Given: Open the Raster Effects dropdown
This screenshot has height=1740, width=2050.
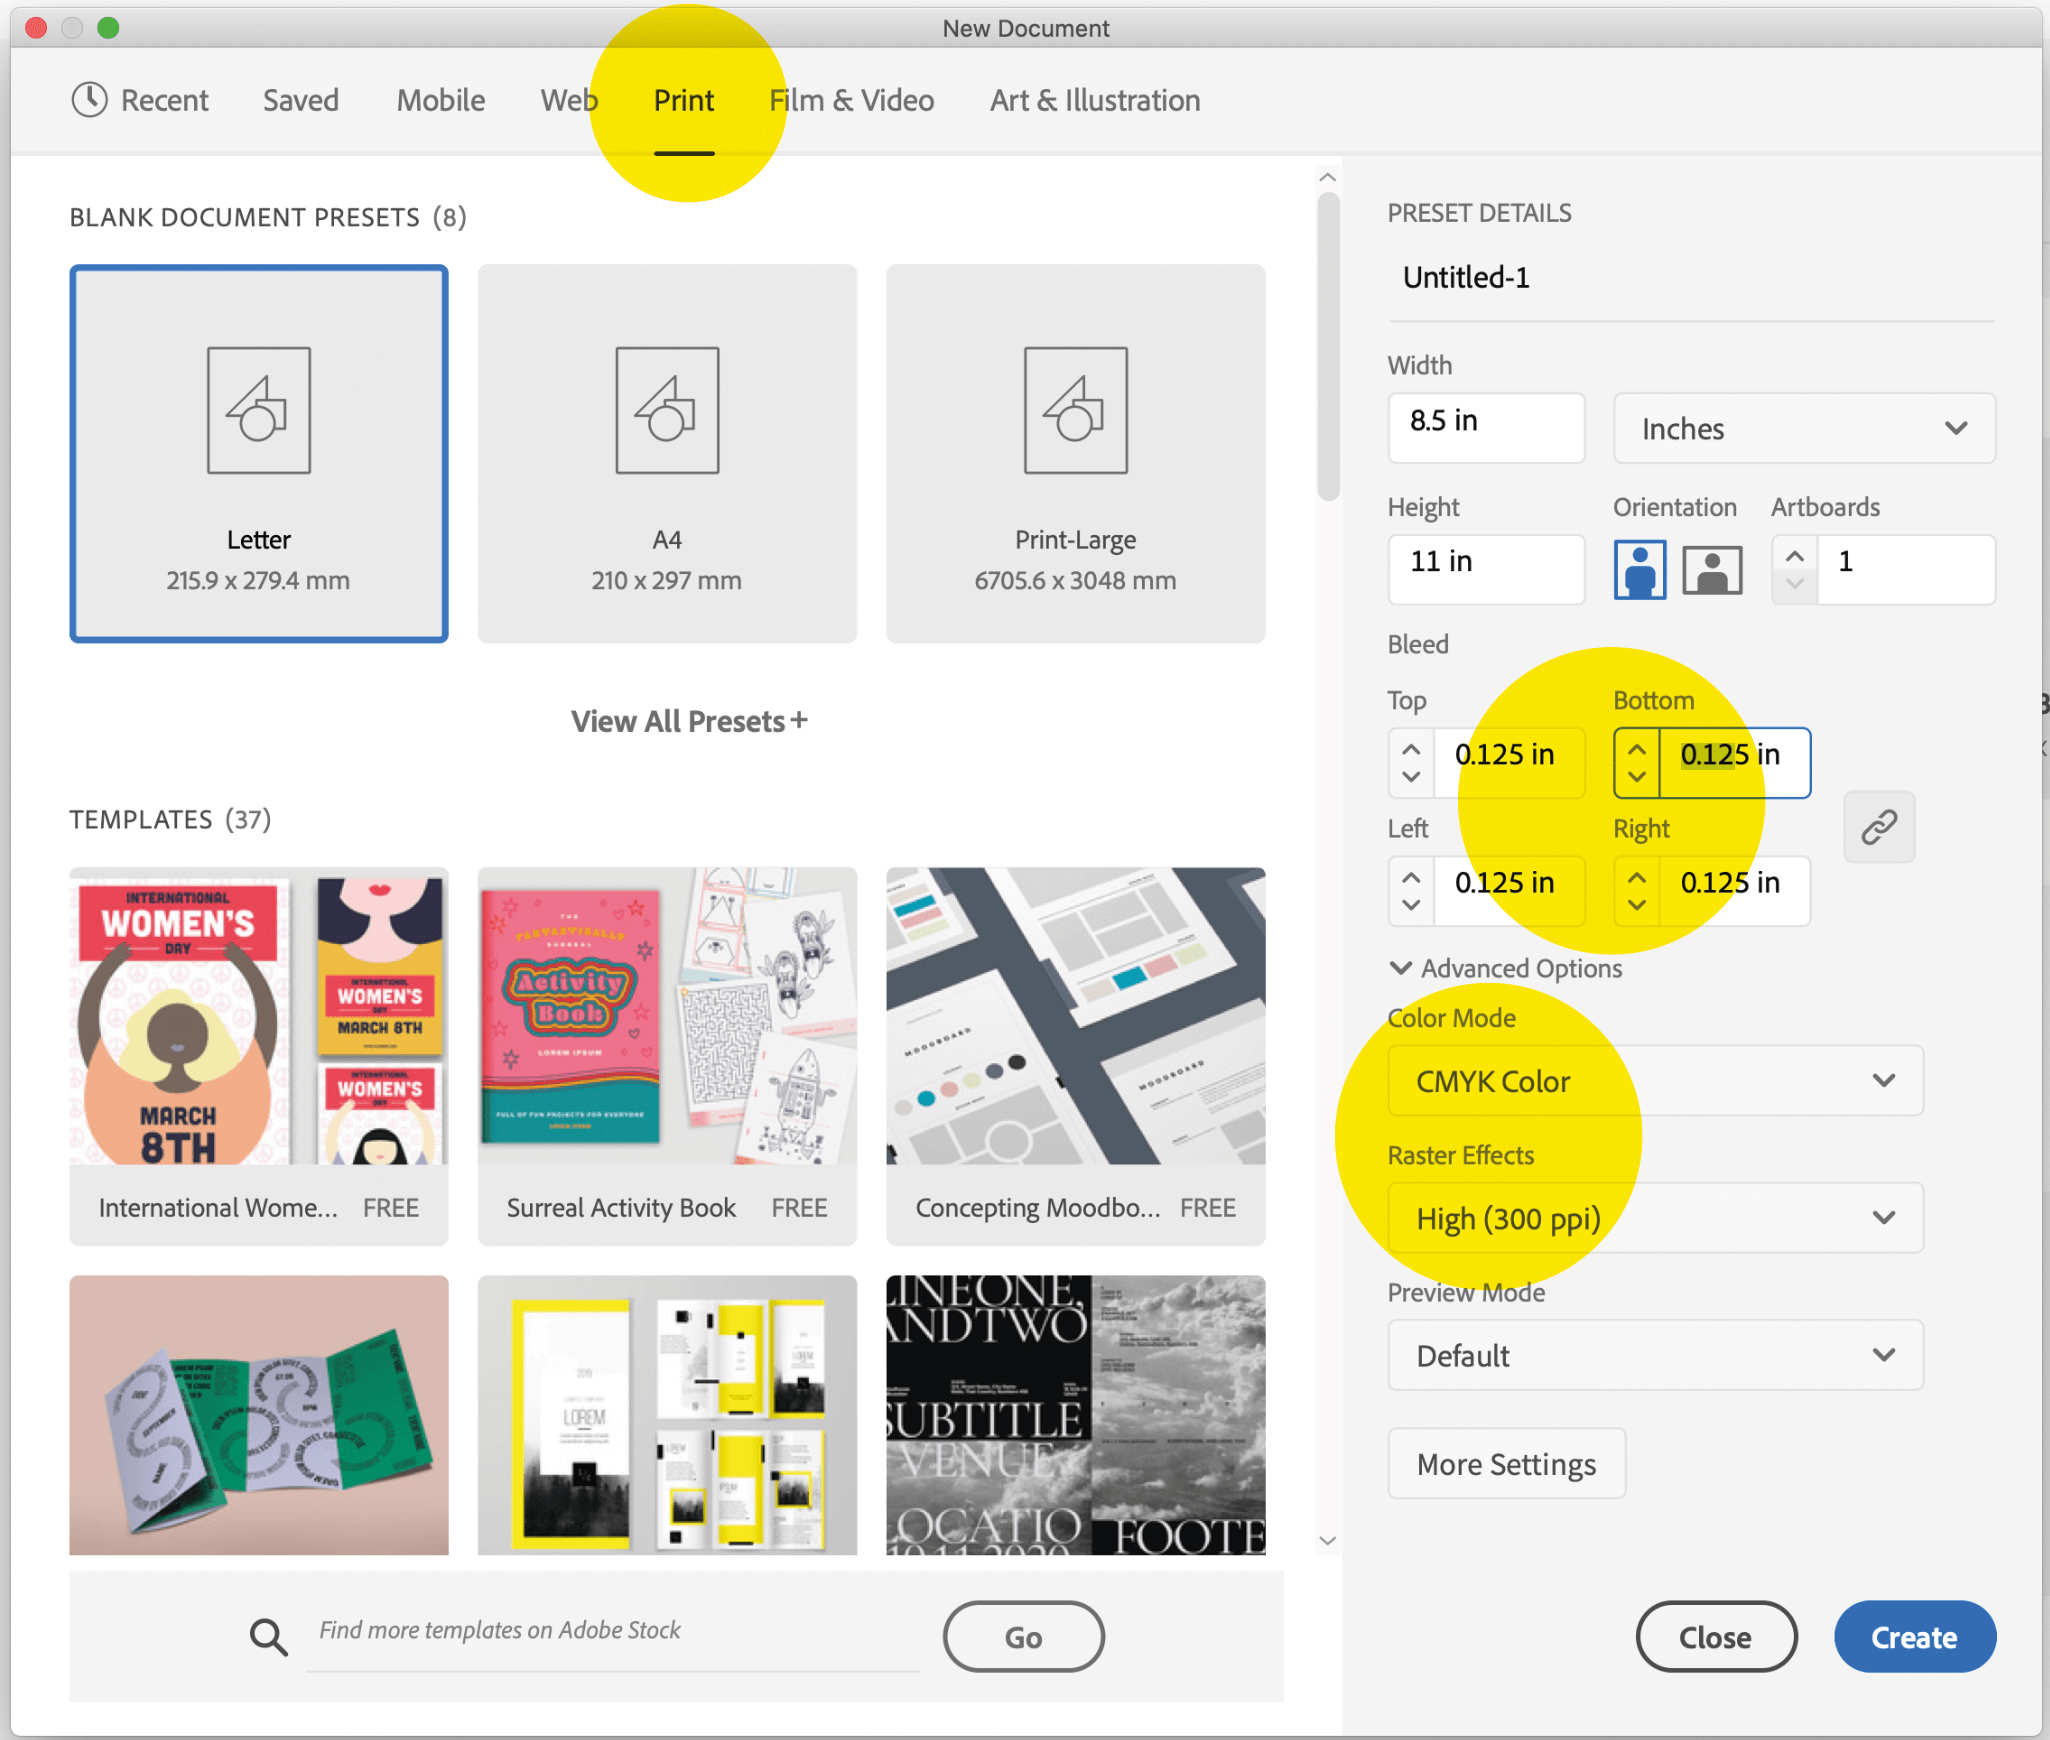Looking at the screenshot, I should pyautogui.click(x=1655, y=1219).
